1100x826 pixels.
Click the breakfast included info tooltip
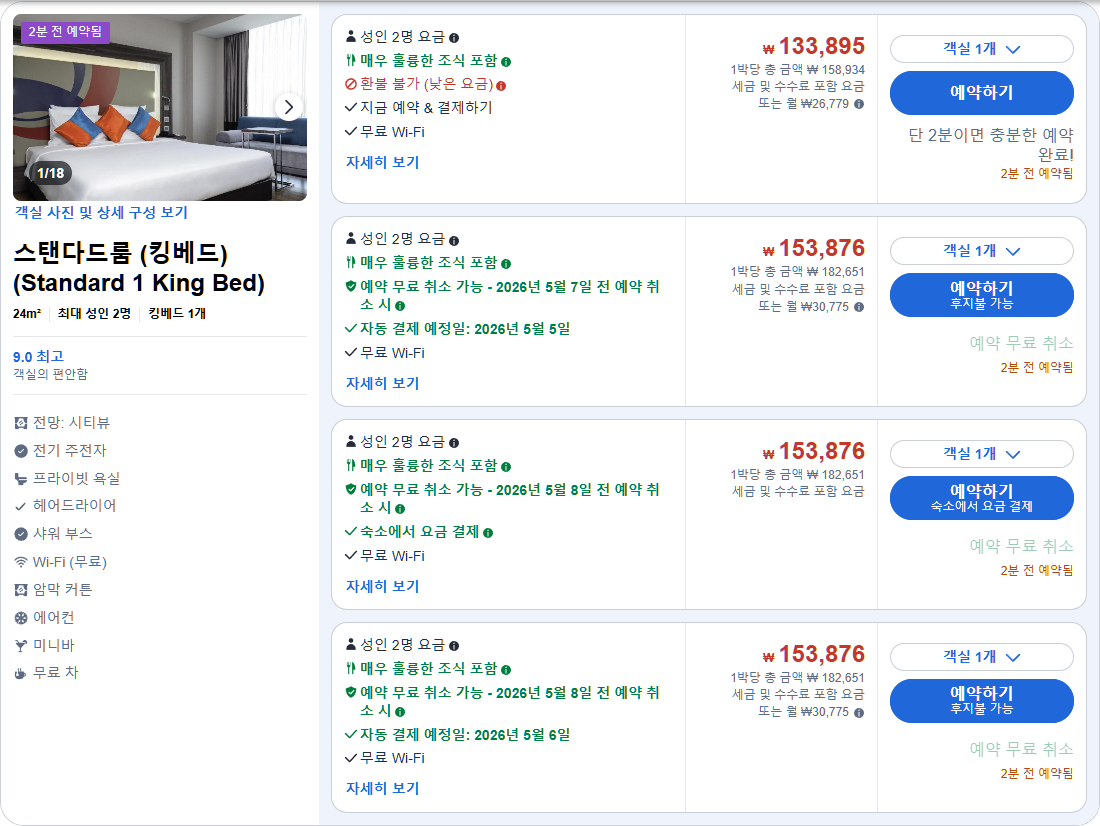(x=505, y=61)
